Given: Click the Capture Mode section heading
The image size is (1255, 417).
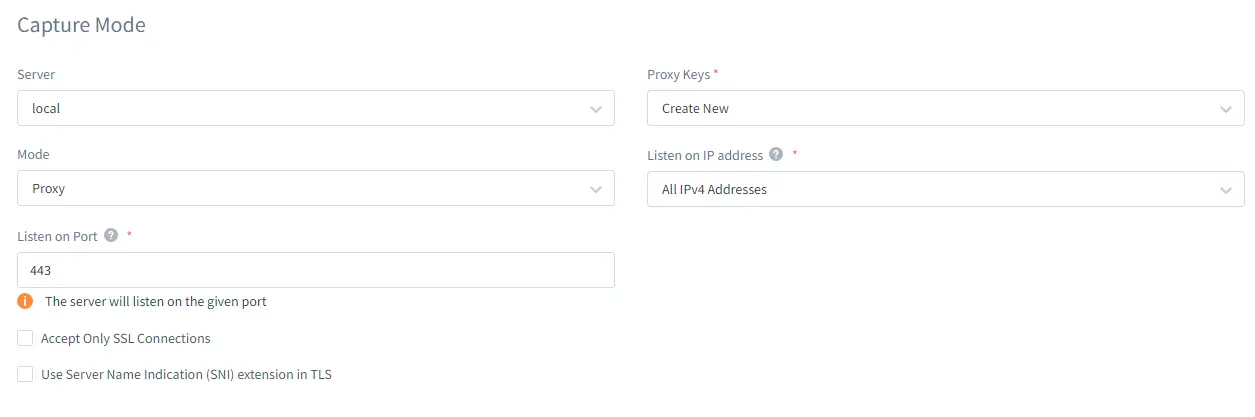Looking at the screenshot, I should [x=82, y=25].
